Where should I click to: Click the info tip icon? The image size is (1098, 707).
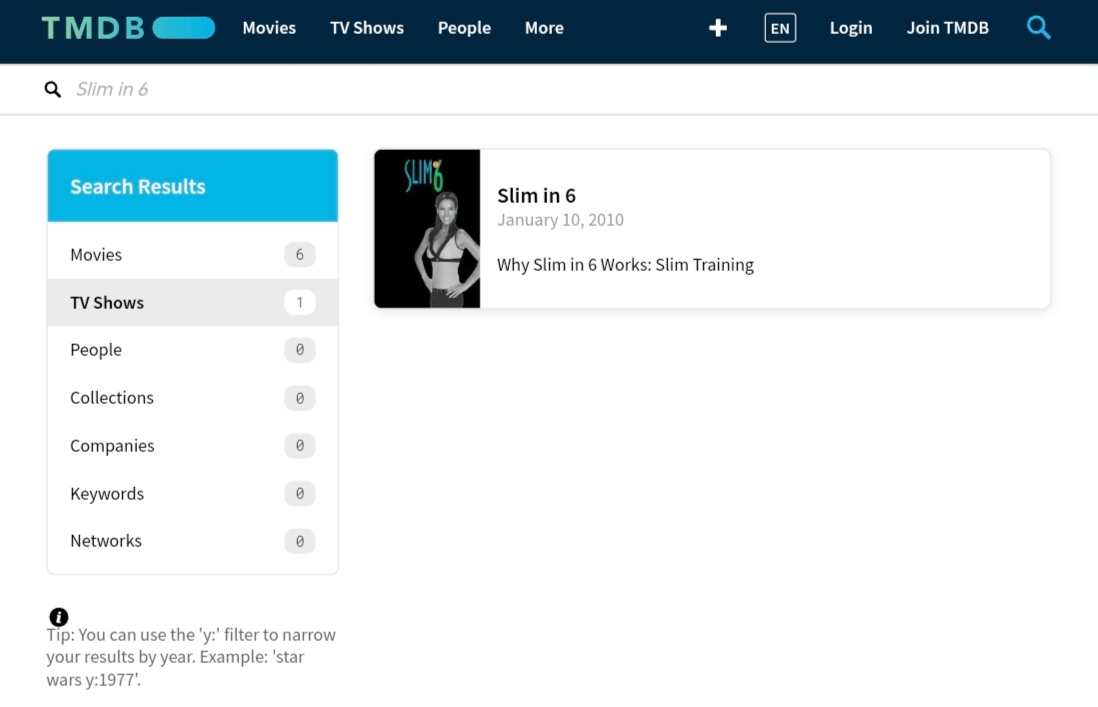[59, 617]
